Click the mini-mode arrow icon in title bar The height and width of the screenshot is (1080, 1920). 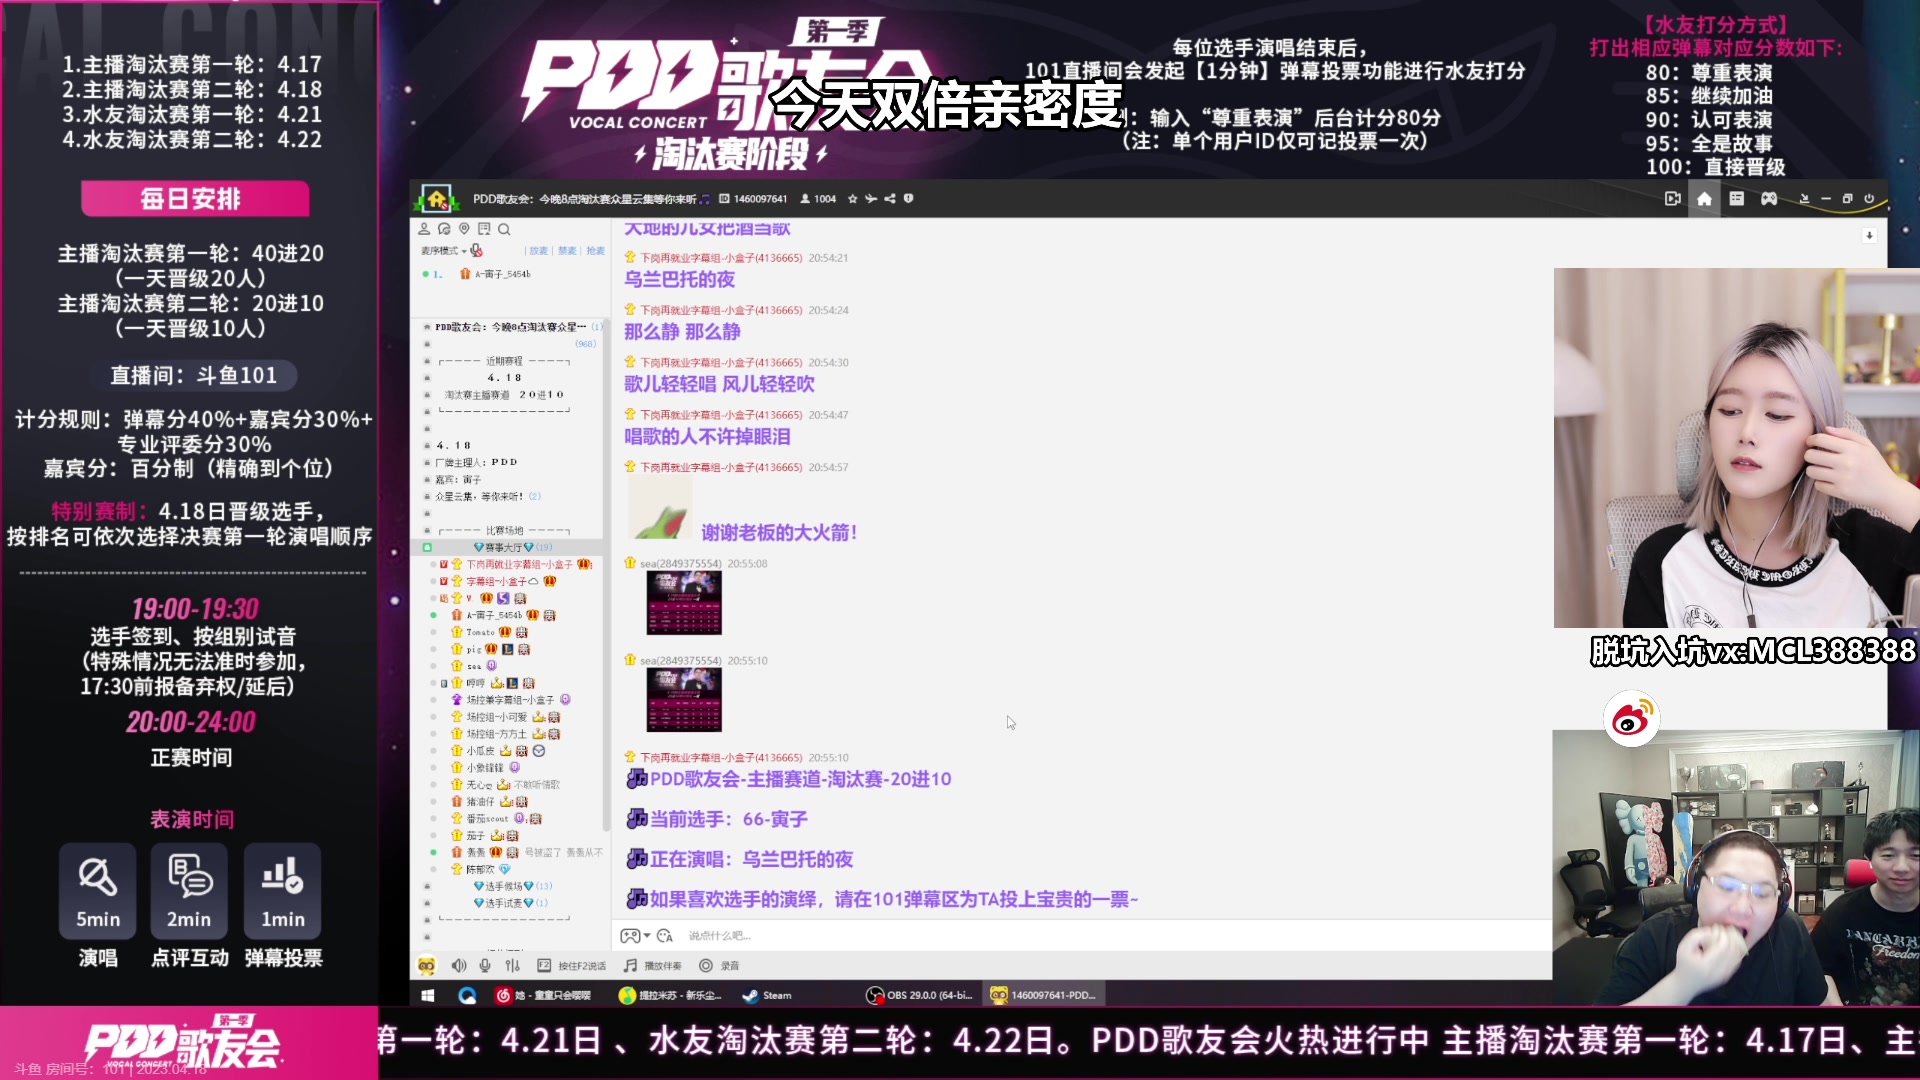point(1805,199)
